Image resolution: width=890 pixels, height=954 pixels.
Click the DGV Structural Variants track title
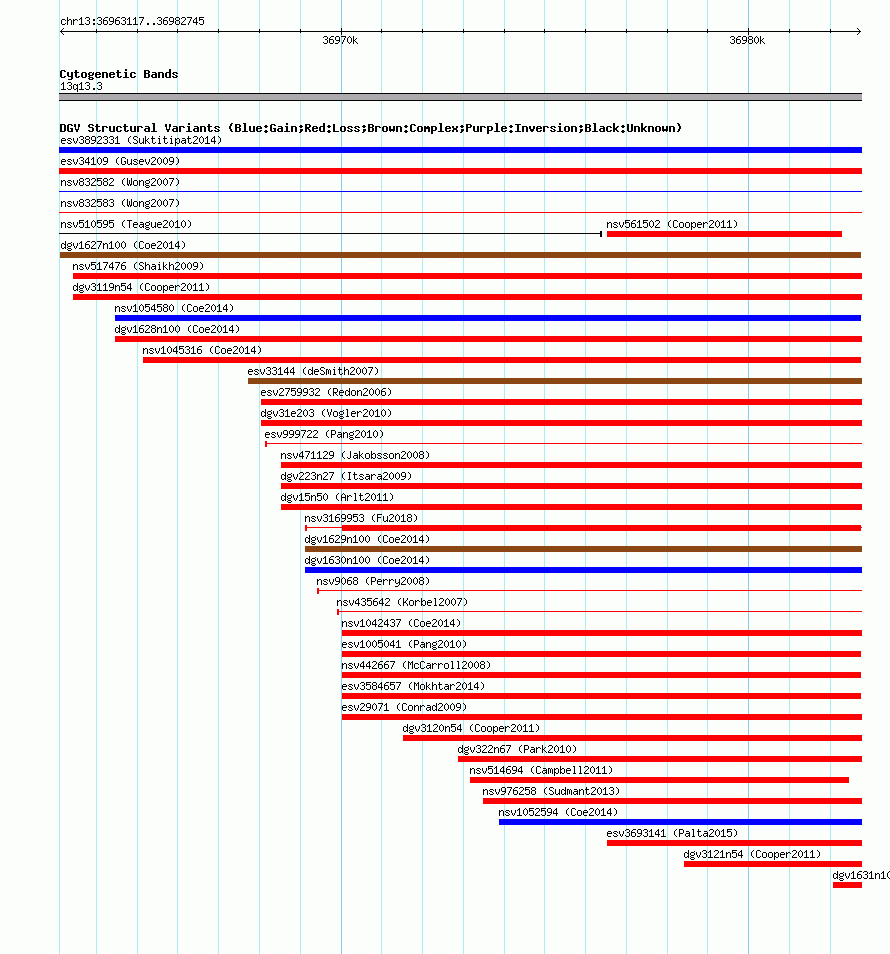tap(370, 128)
